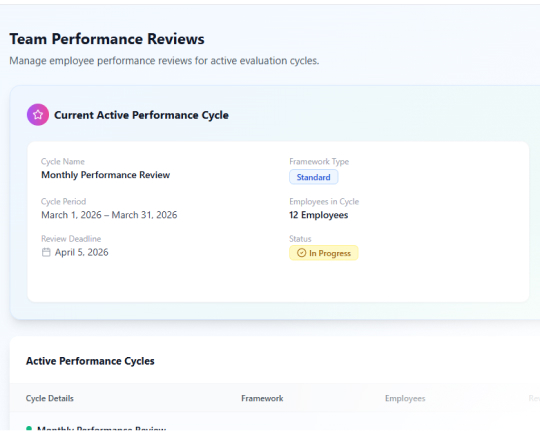Click the March 1 – March 31 cycle period
This screenshot has width=540, height=431.
[109, 215]
